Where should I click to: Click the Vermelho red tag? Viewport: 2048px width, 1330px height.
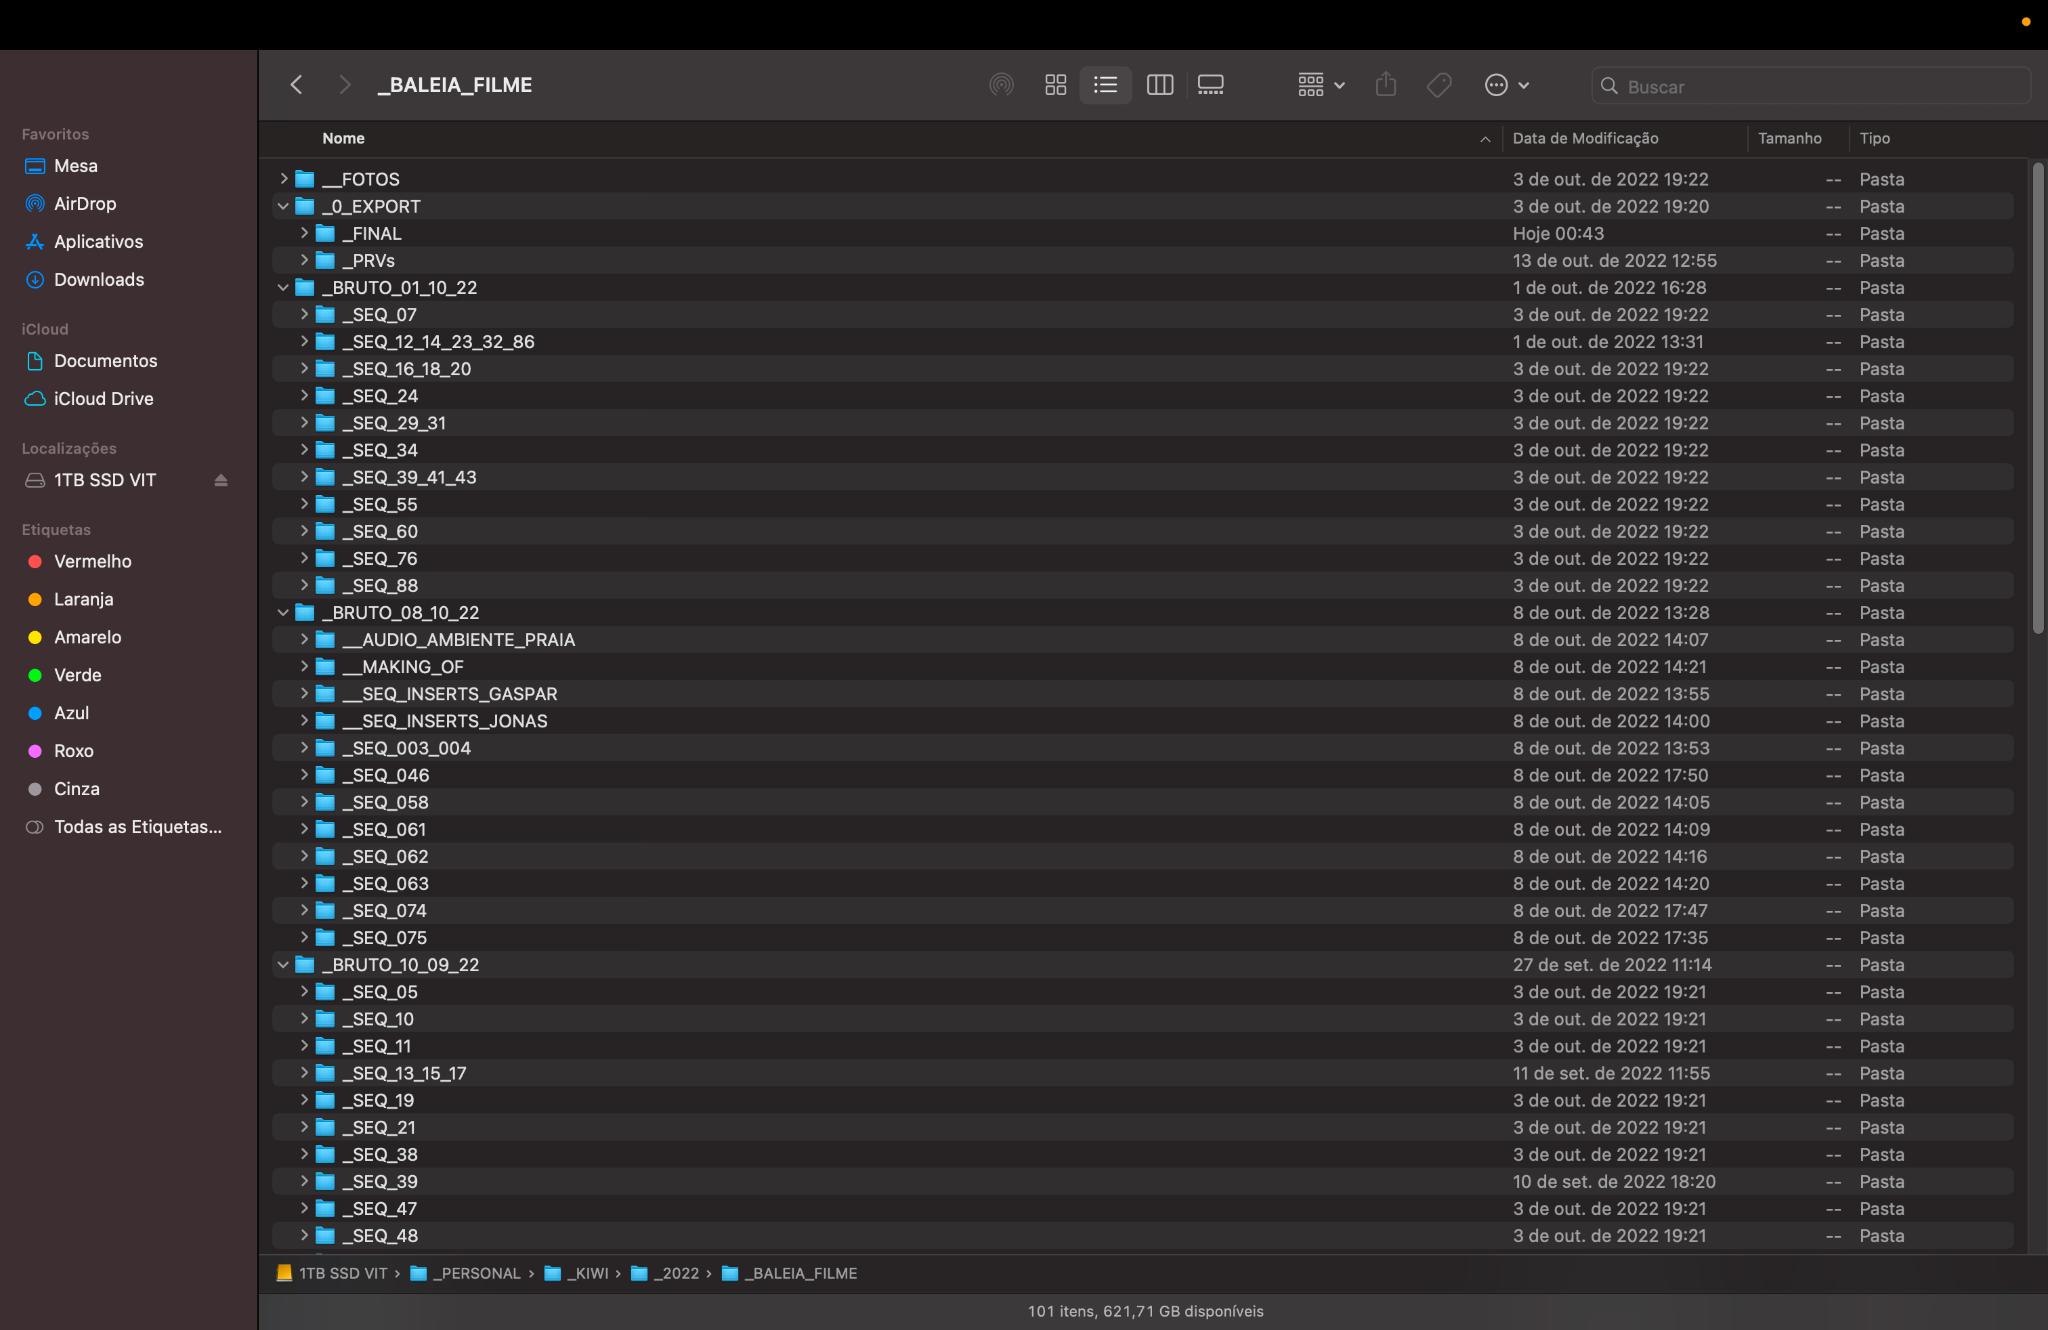tap(92, 562)
